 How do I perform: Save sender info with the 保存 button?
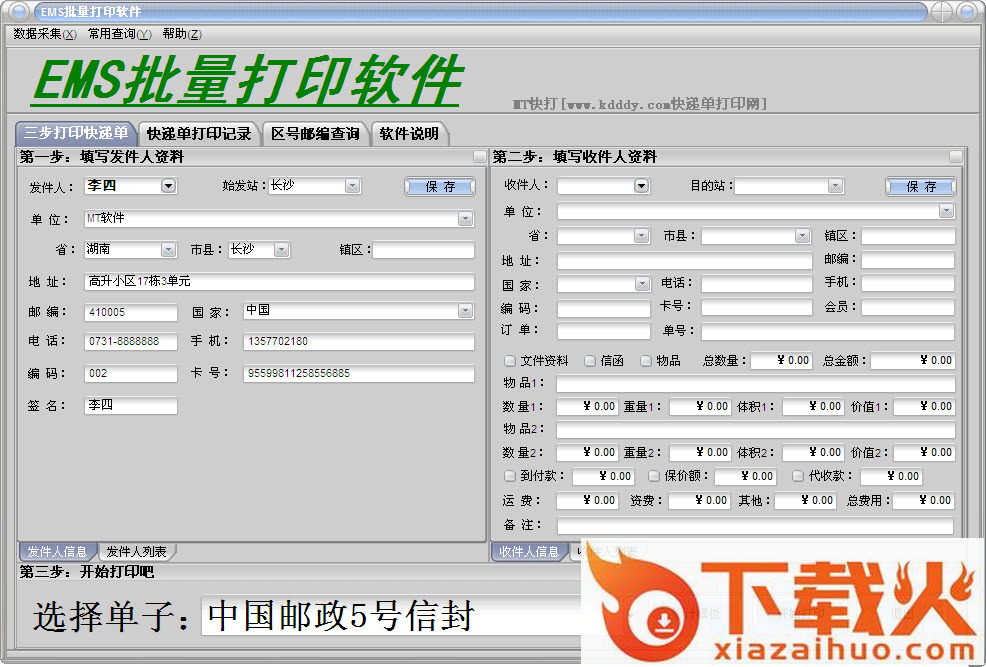[440, 187]
